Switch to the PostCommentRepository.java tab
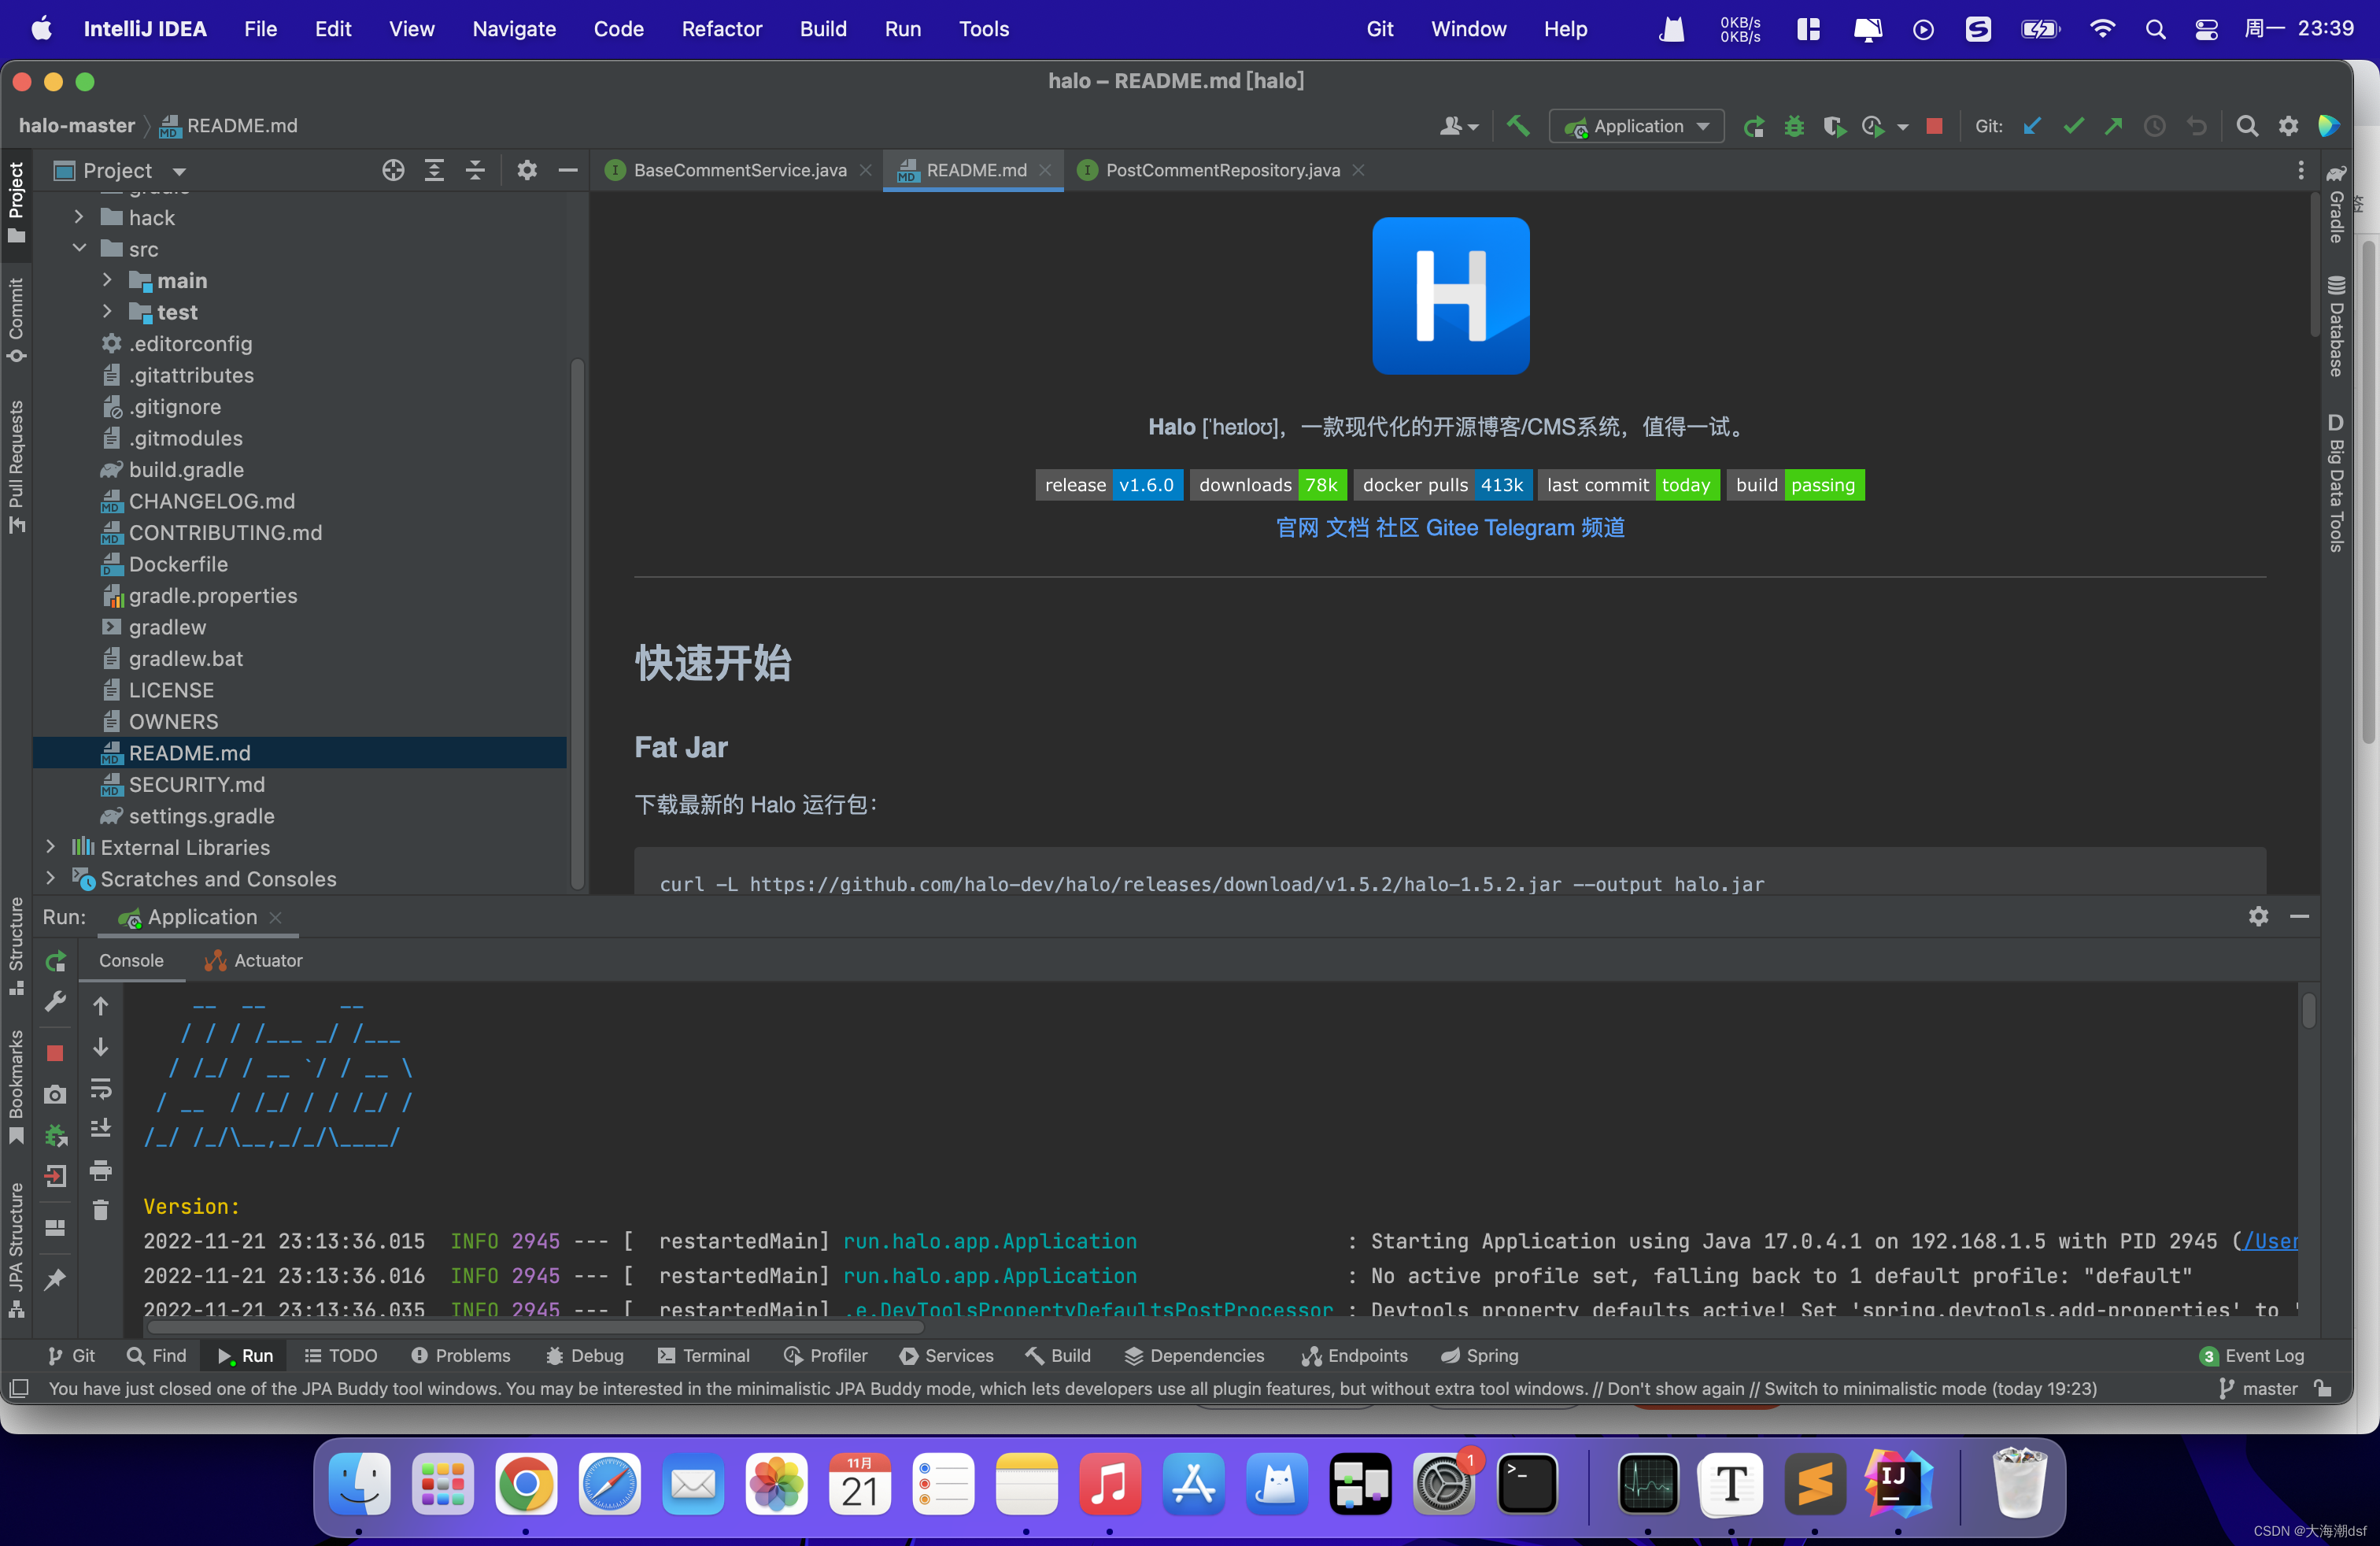The height and width of the screenshot is (1546, 2380). coord(1221,171)
